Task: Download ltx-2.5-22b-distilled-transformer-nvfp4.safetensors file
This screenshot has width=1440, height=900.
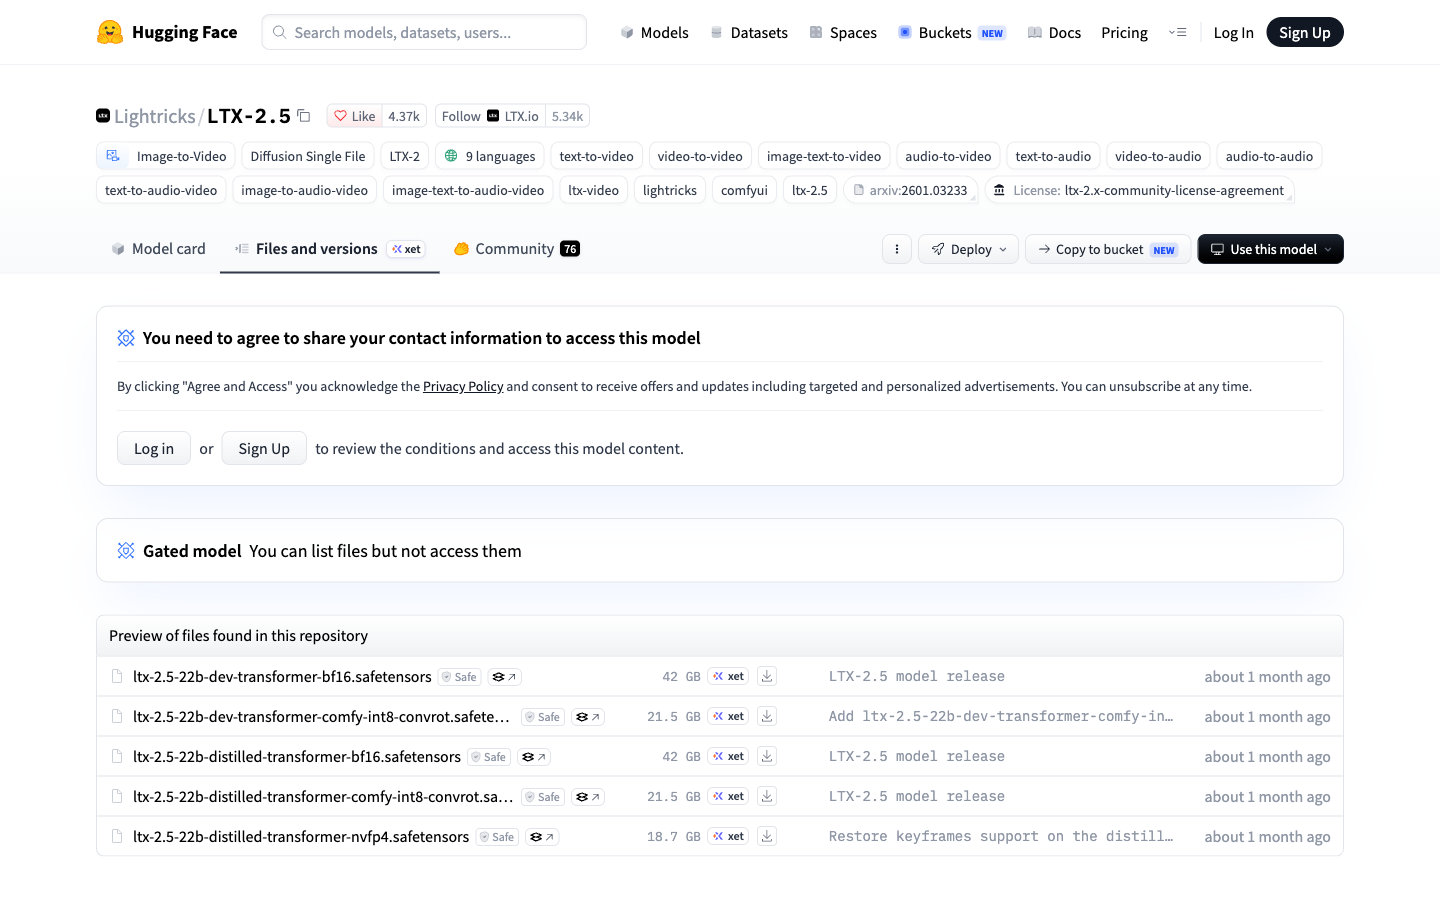Action: (x=767, y=836)
